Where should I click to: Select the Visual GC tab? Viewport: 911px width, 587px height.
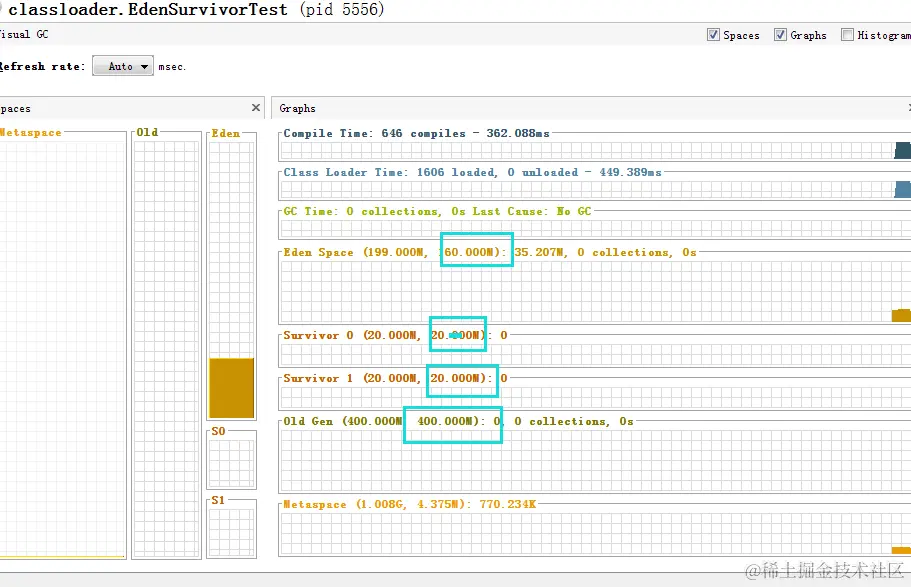(x=24, y=34)
